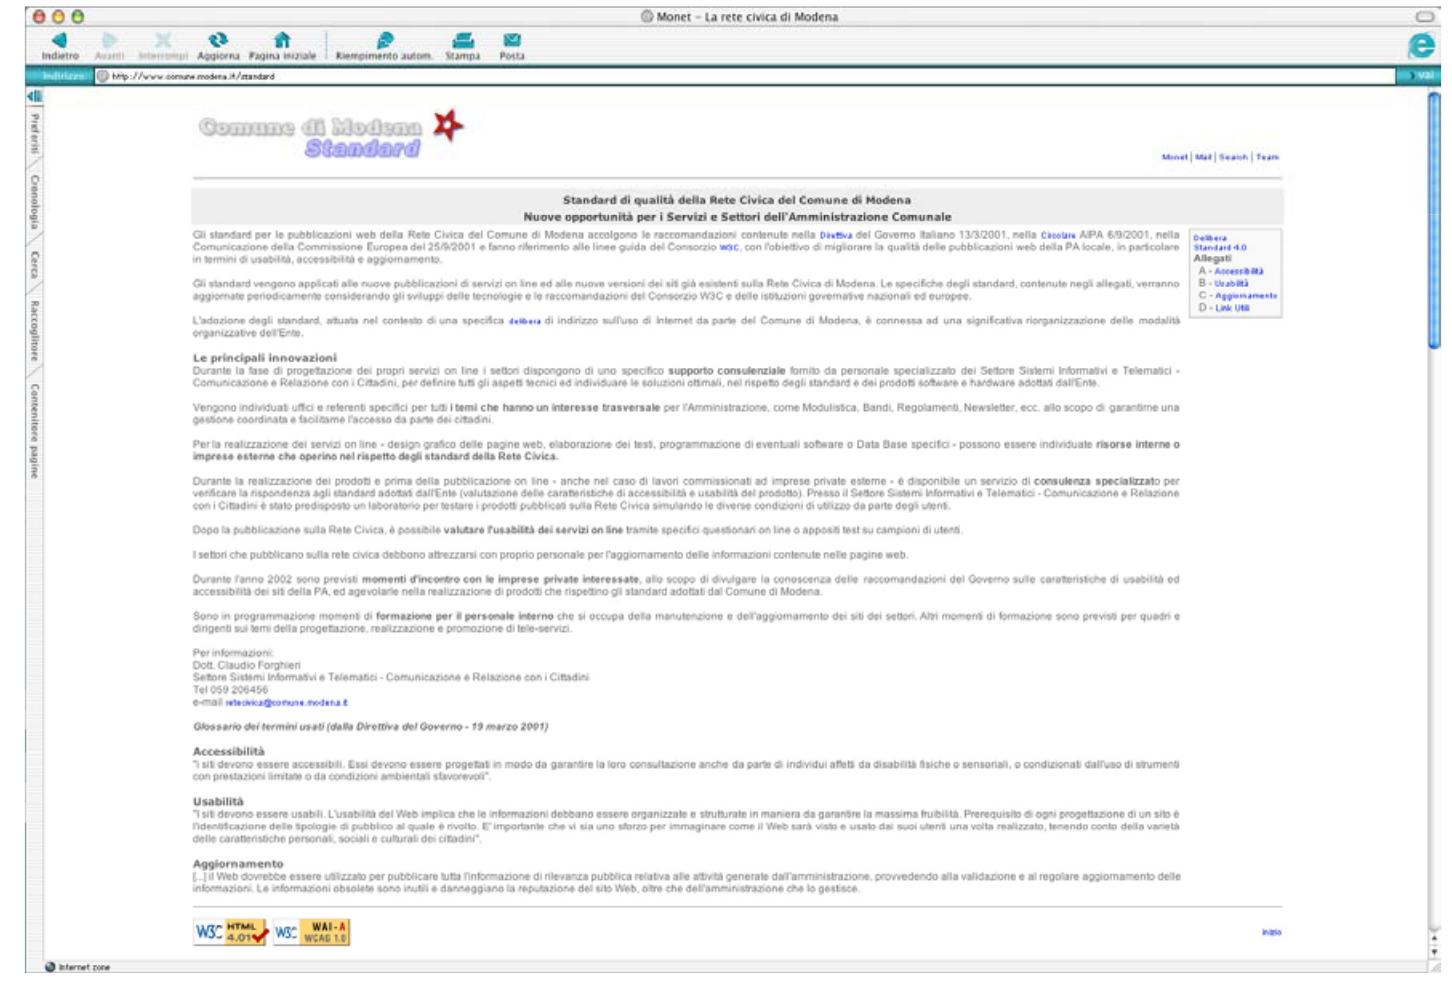Toggle the toolbar pill button in title bar

1424,17
